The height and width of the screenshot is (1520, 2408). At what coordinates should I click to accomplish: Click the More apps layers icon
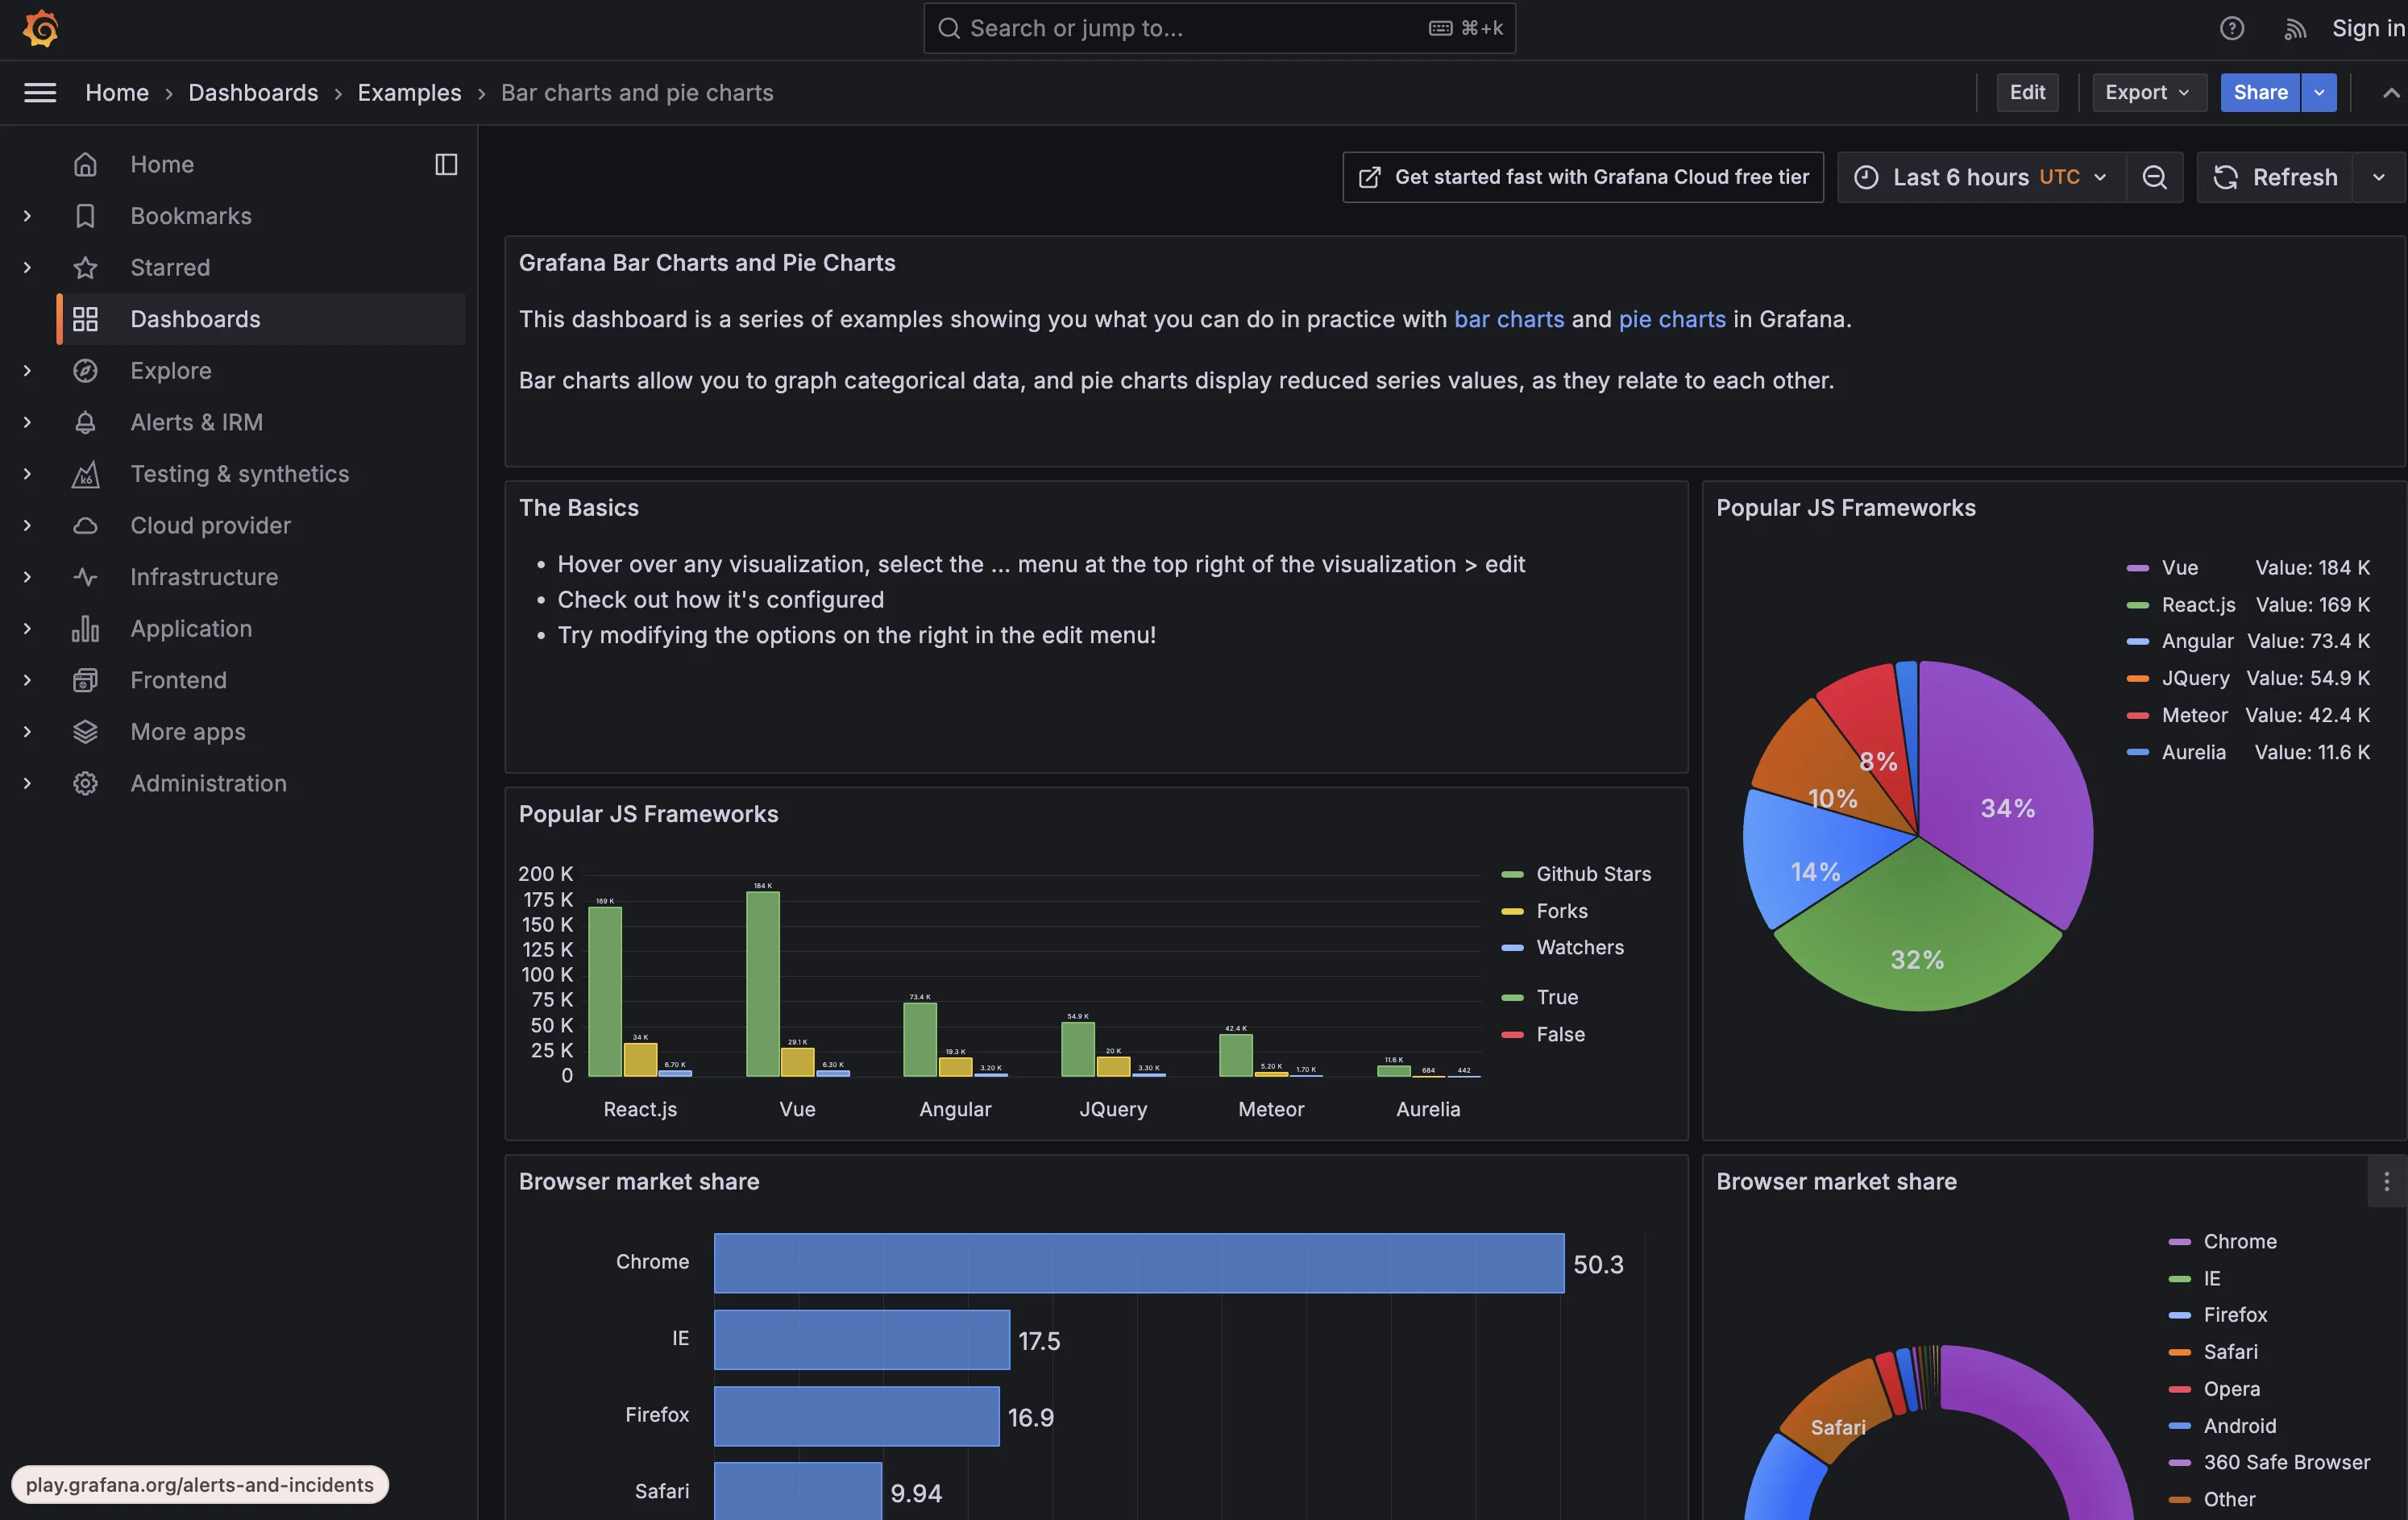click(x=85, y=732)
